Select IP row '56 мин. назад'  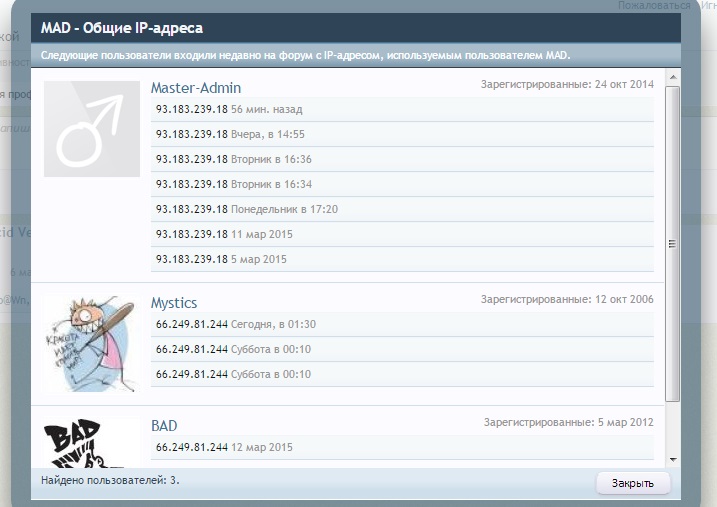[402, 109]
